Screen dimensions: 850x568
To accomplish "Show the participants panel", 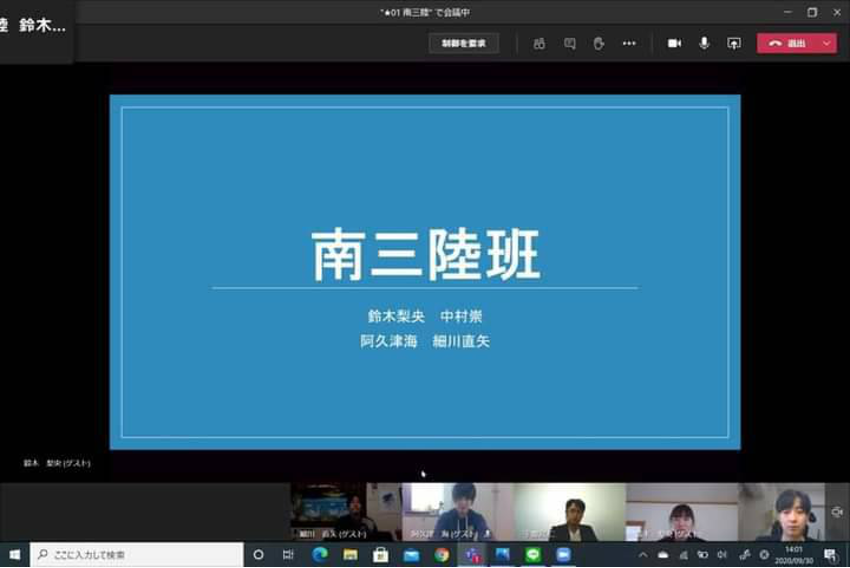I will tap(539, 43).
